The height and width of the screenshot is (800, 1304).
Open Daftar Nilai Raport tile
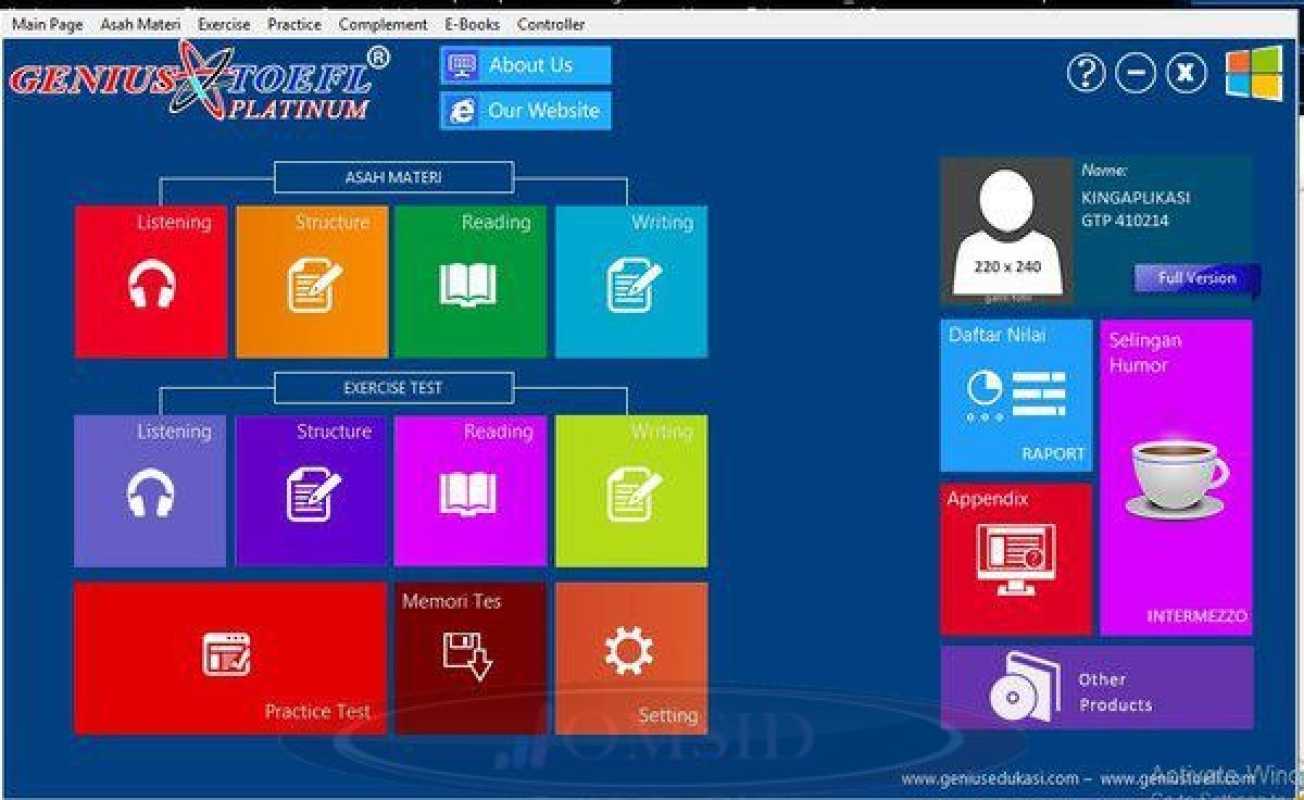(x=1016, y=396)
